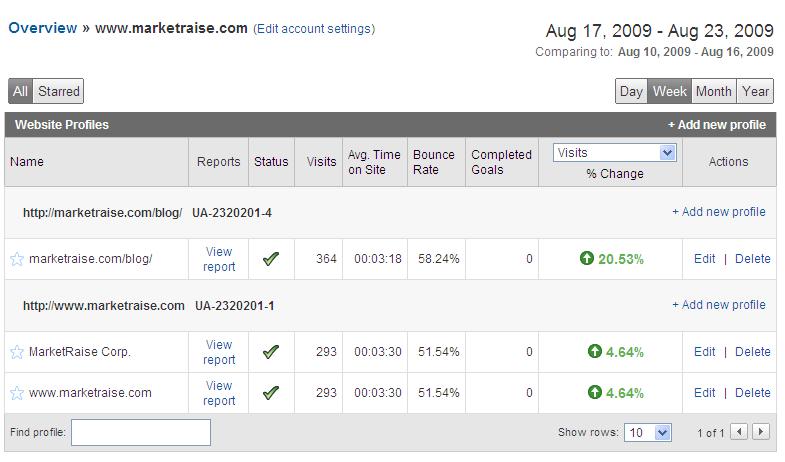Click the Name column header
Viewport: 785px width, 462px height.
(27, 162)
